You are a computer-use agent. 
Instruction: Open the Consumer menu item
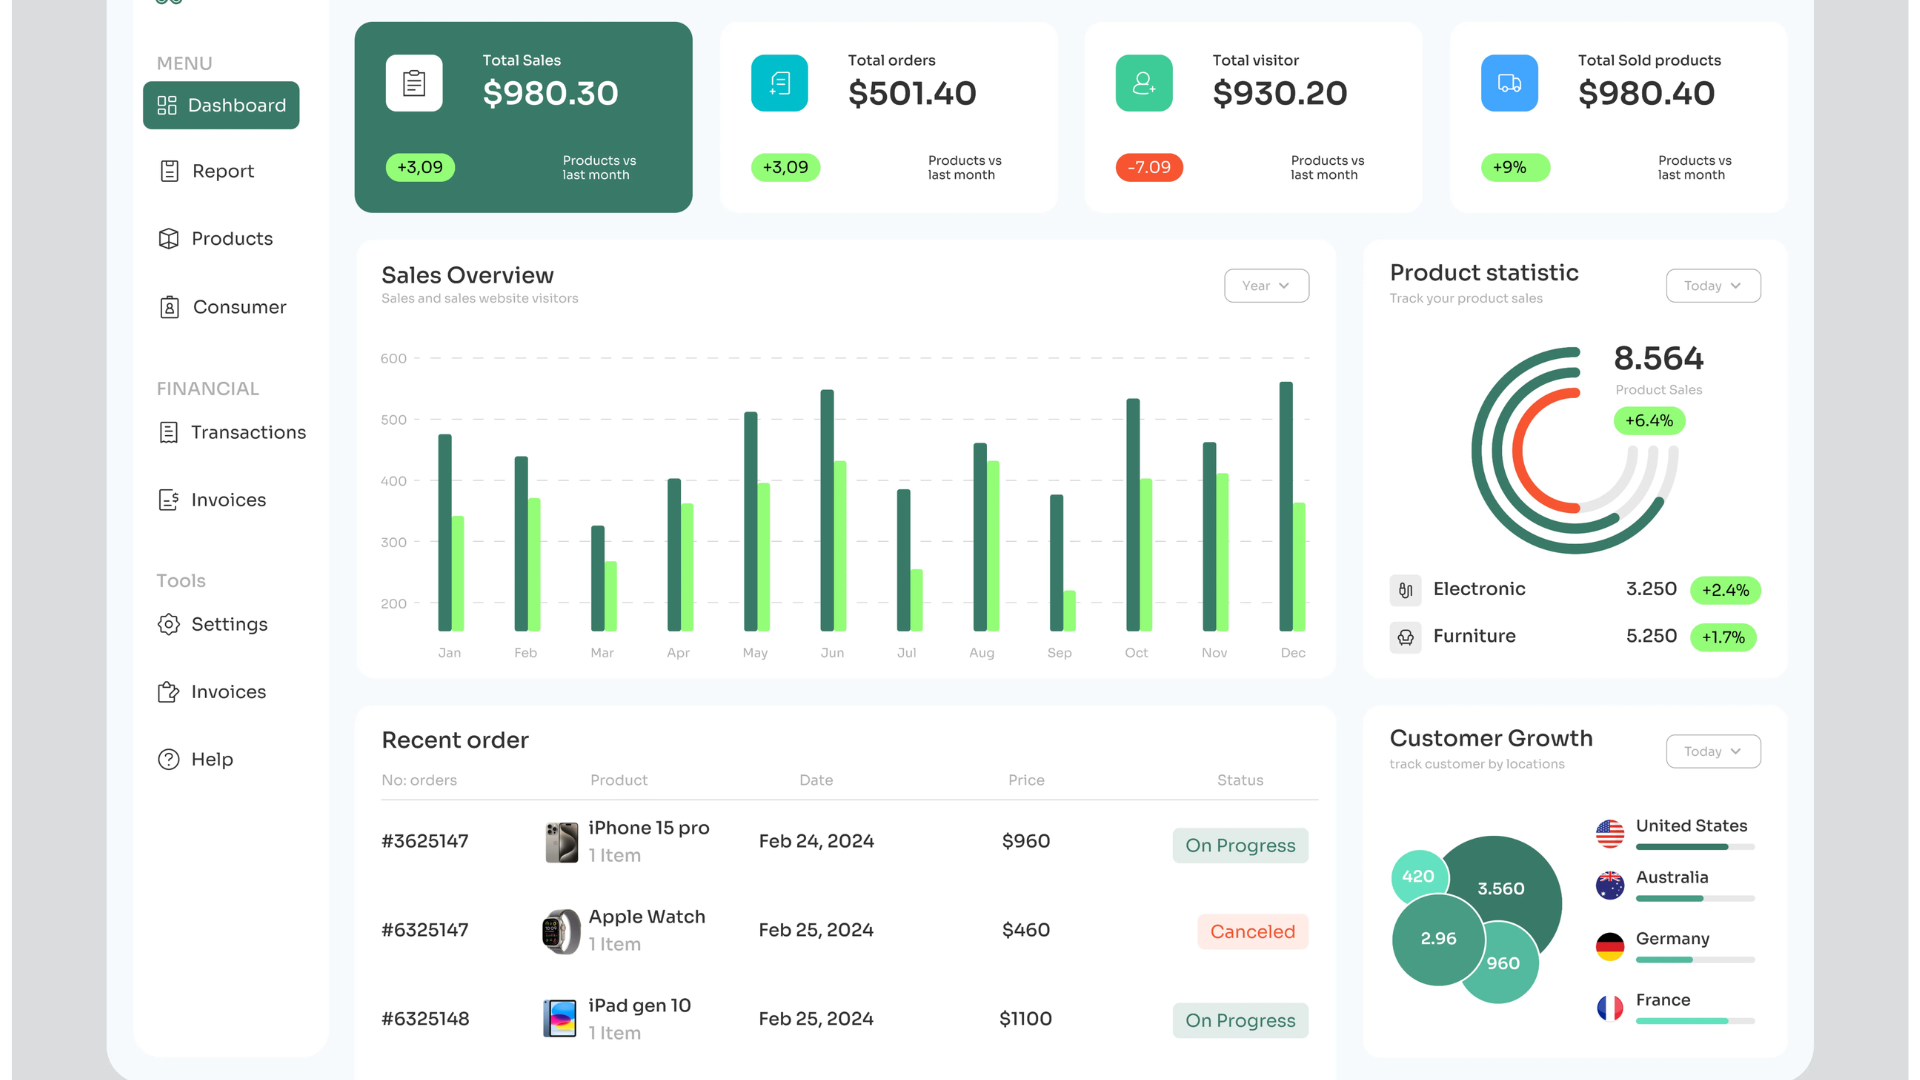coord(223,307)
